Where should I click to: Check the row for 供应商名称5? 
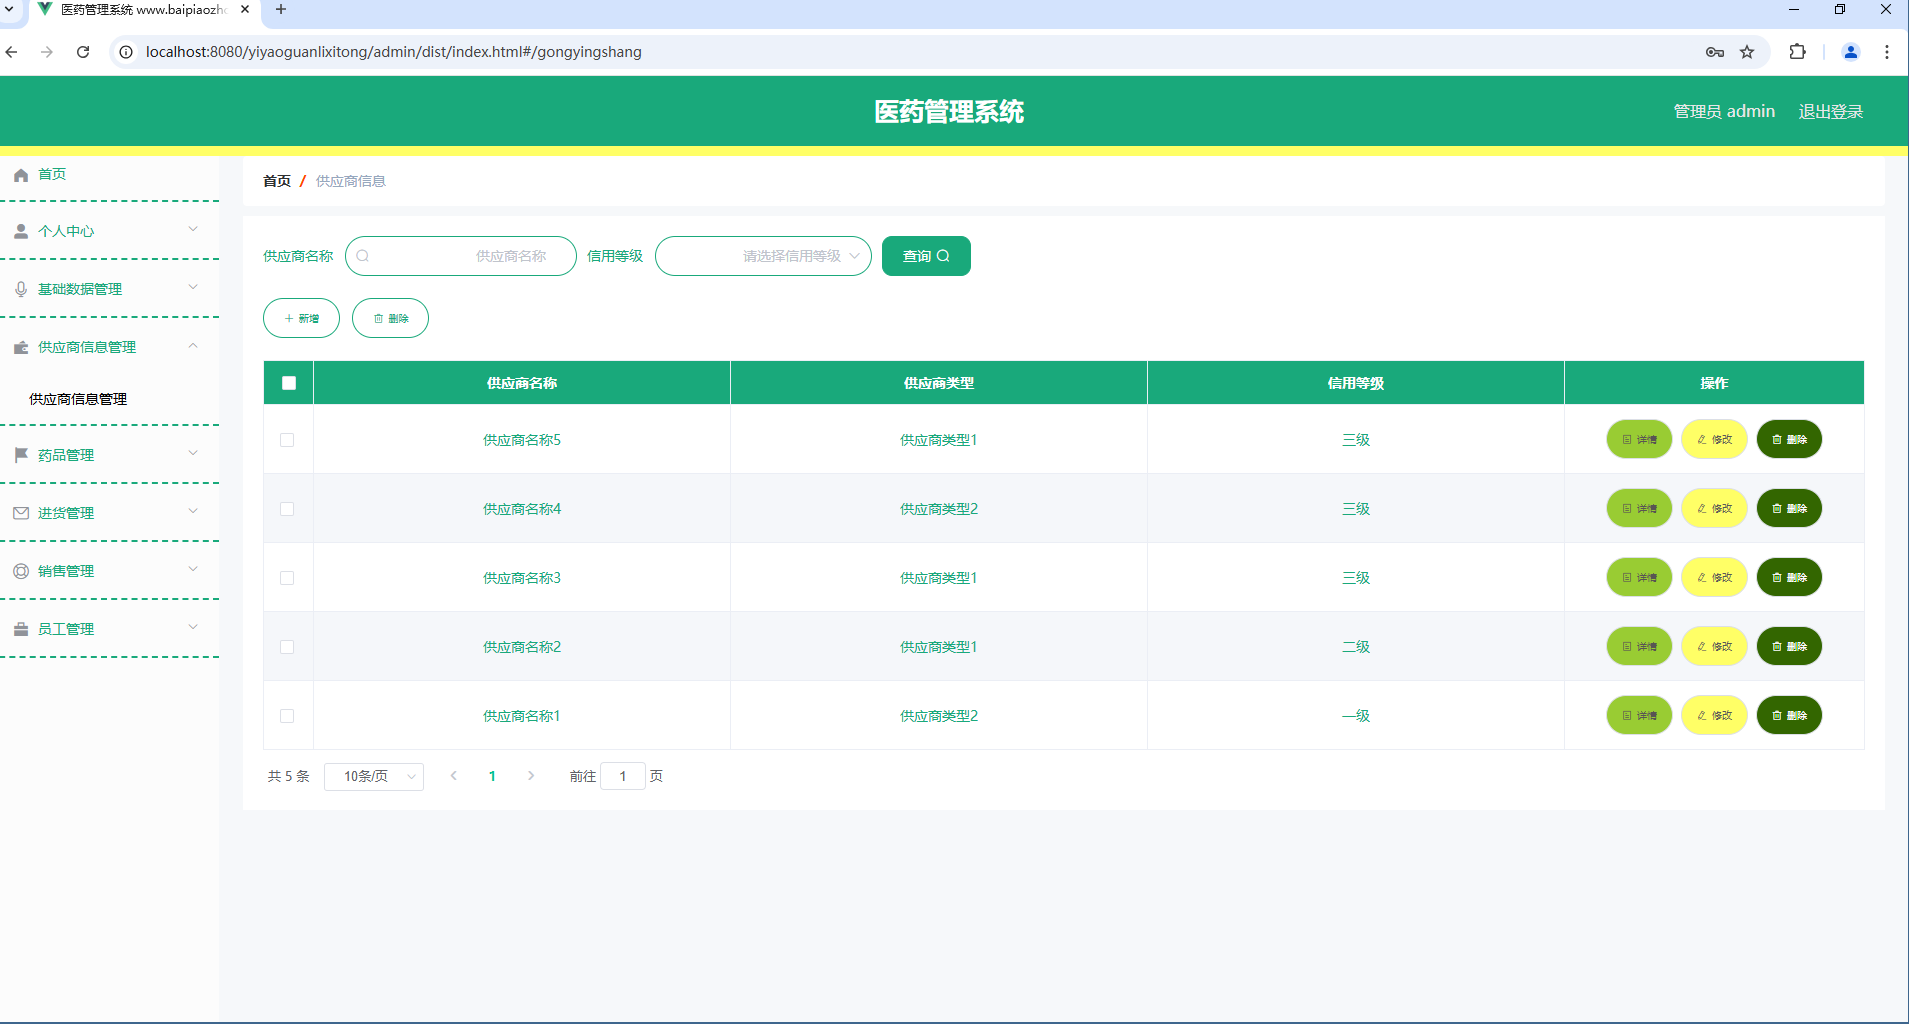coord(287,440)
